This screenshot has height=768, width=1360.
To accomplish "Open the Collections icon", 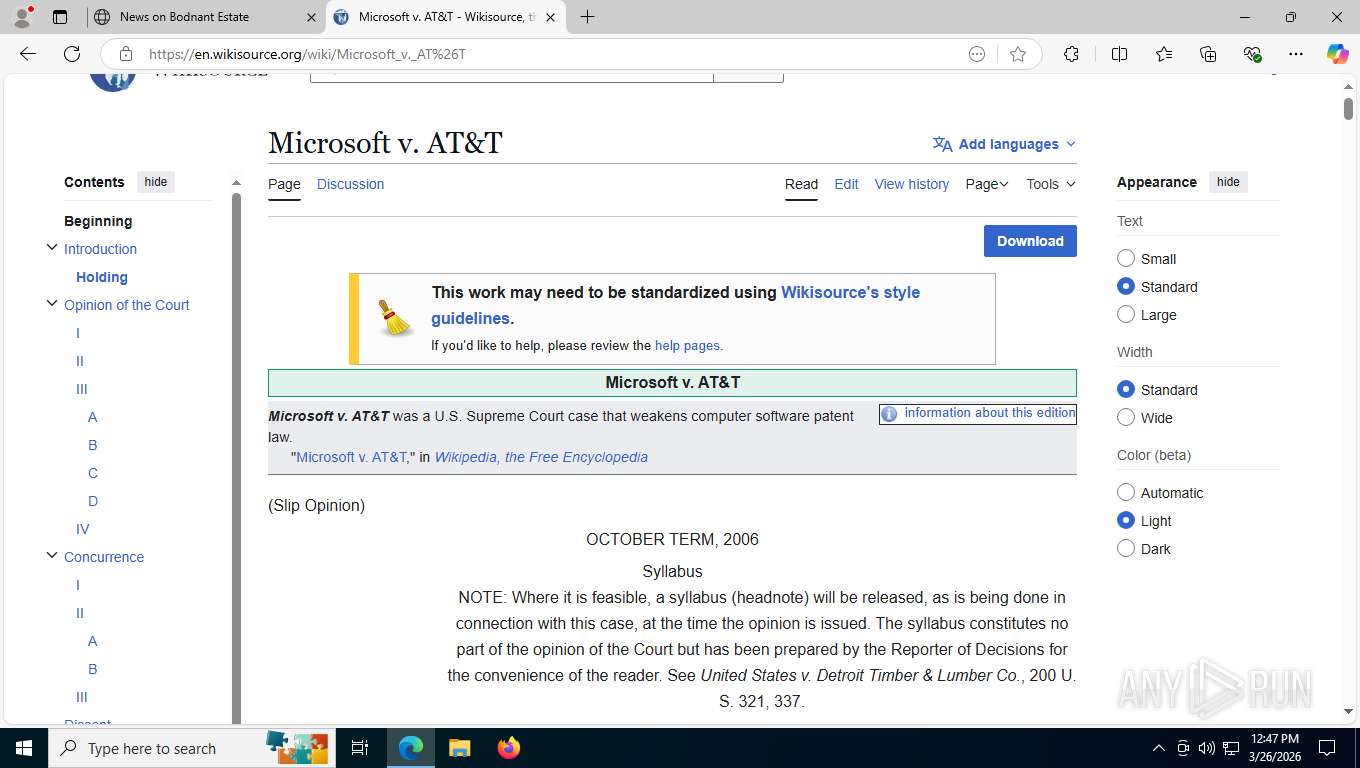I will (x=1208, y=54).
